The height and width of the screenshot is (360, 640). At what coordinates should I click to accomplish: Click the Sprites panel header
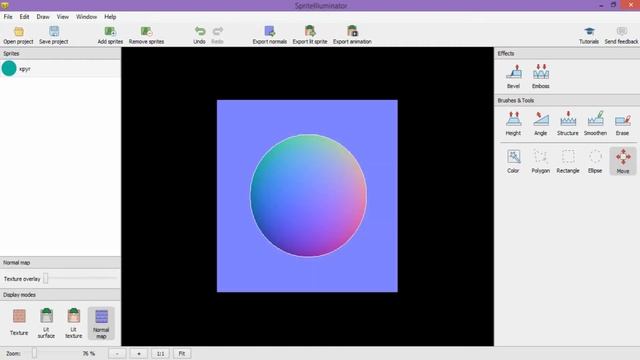click(60, 53)
